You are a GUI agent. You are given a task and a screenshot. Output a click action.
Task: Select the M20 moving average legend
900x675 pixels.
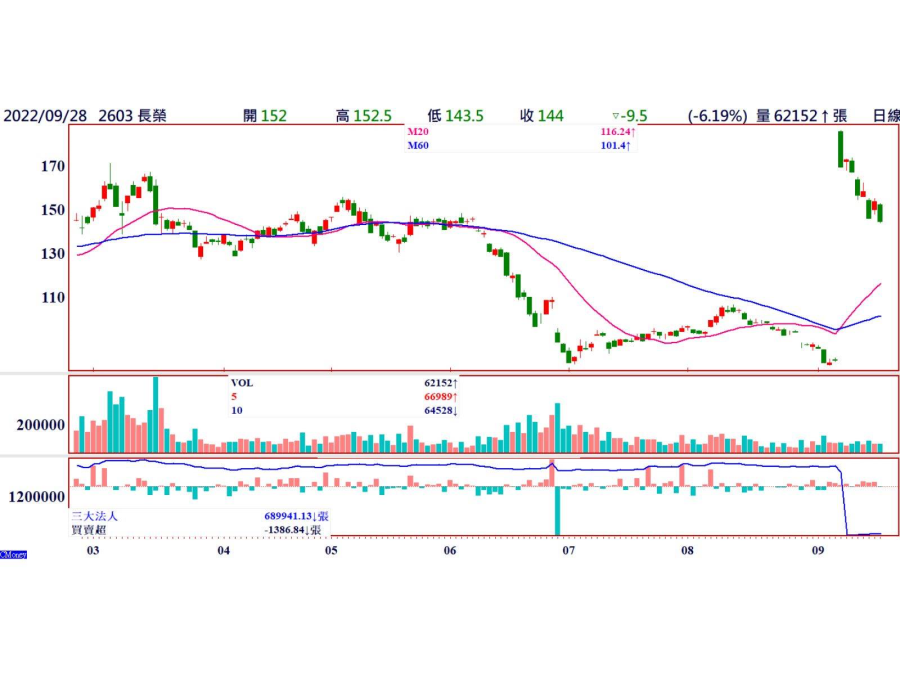(417, 132)
